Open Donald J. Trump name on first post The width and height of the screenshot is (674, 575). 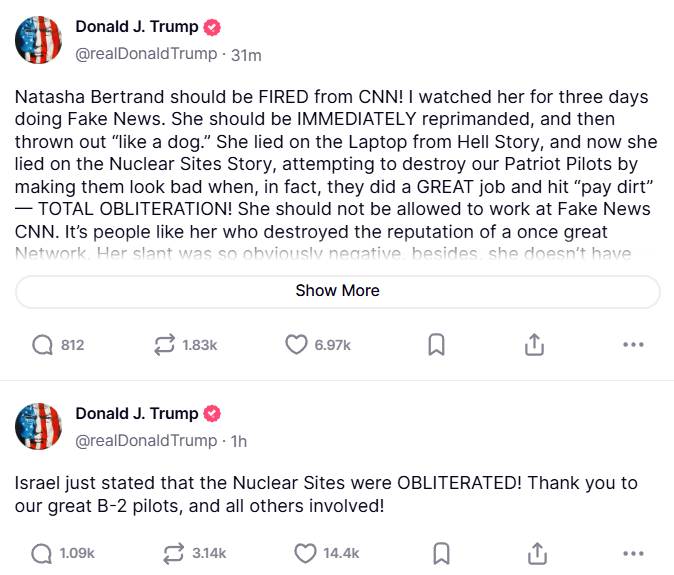point(137,27)
